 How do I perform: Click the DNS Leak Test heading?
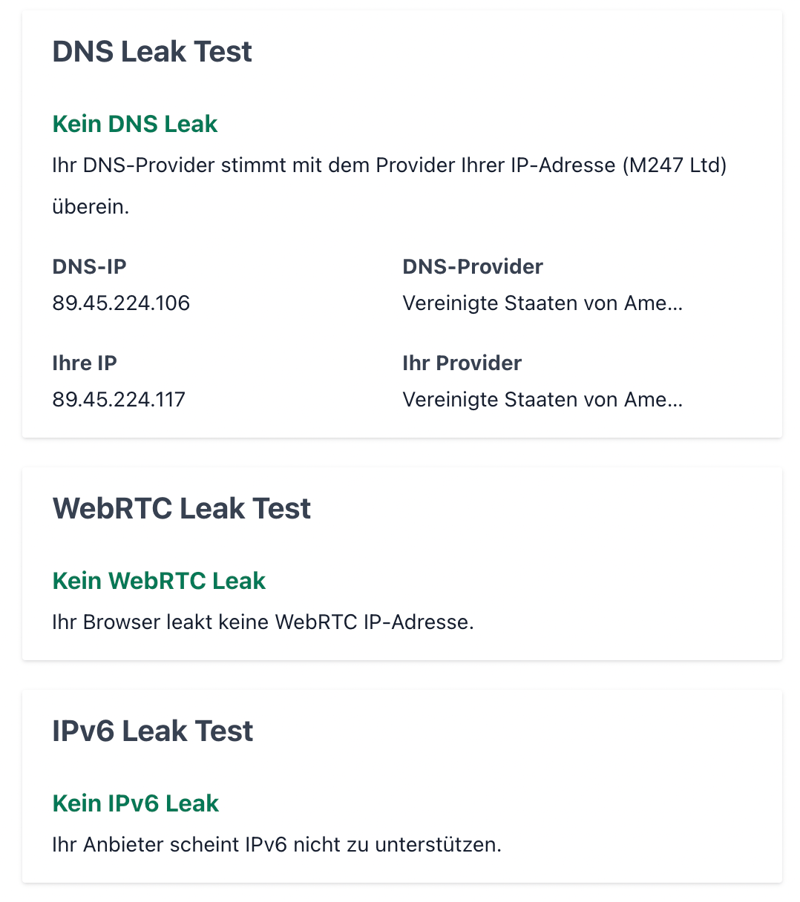(152, 52)
